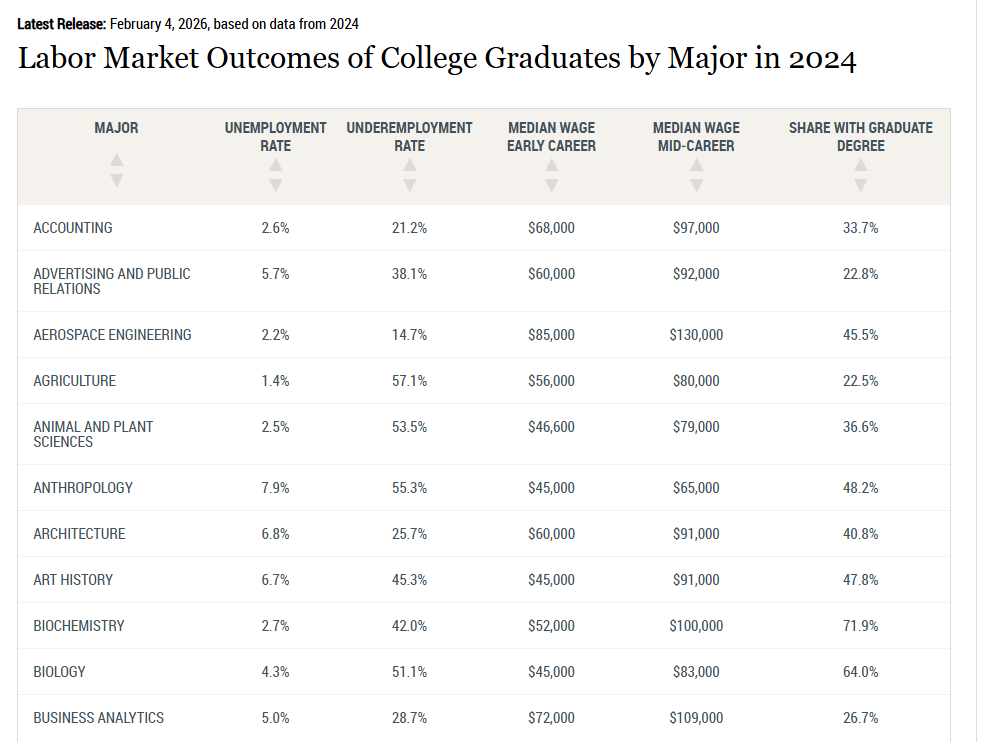This screenshot has height=742, width=997.
Task: Sort Median Wage Early Career descending arrow
Action: (551, 185)
